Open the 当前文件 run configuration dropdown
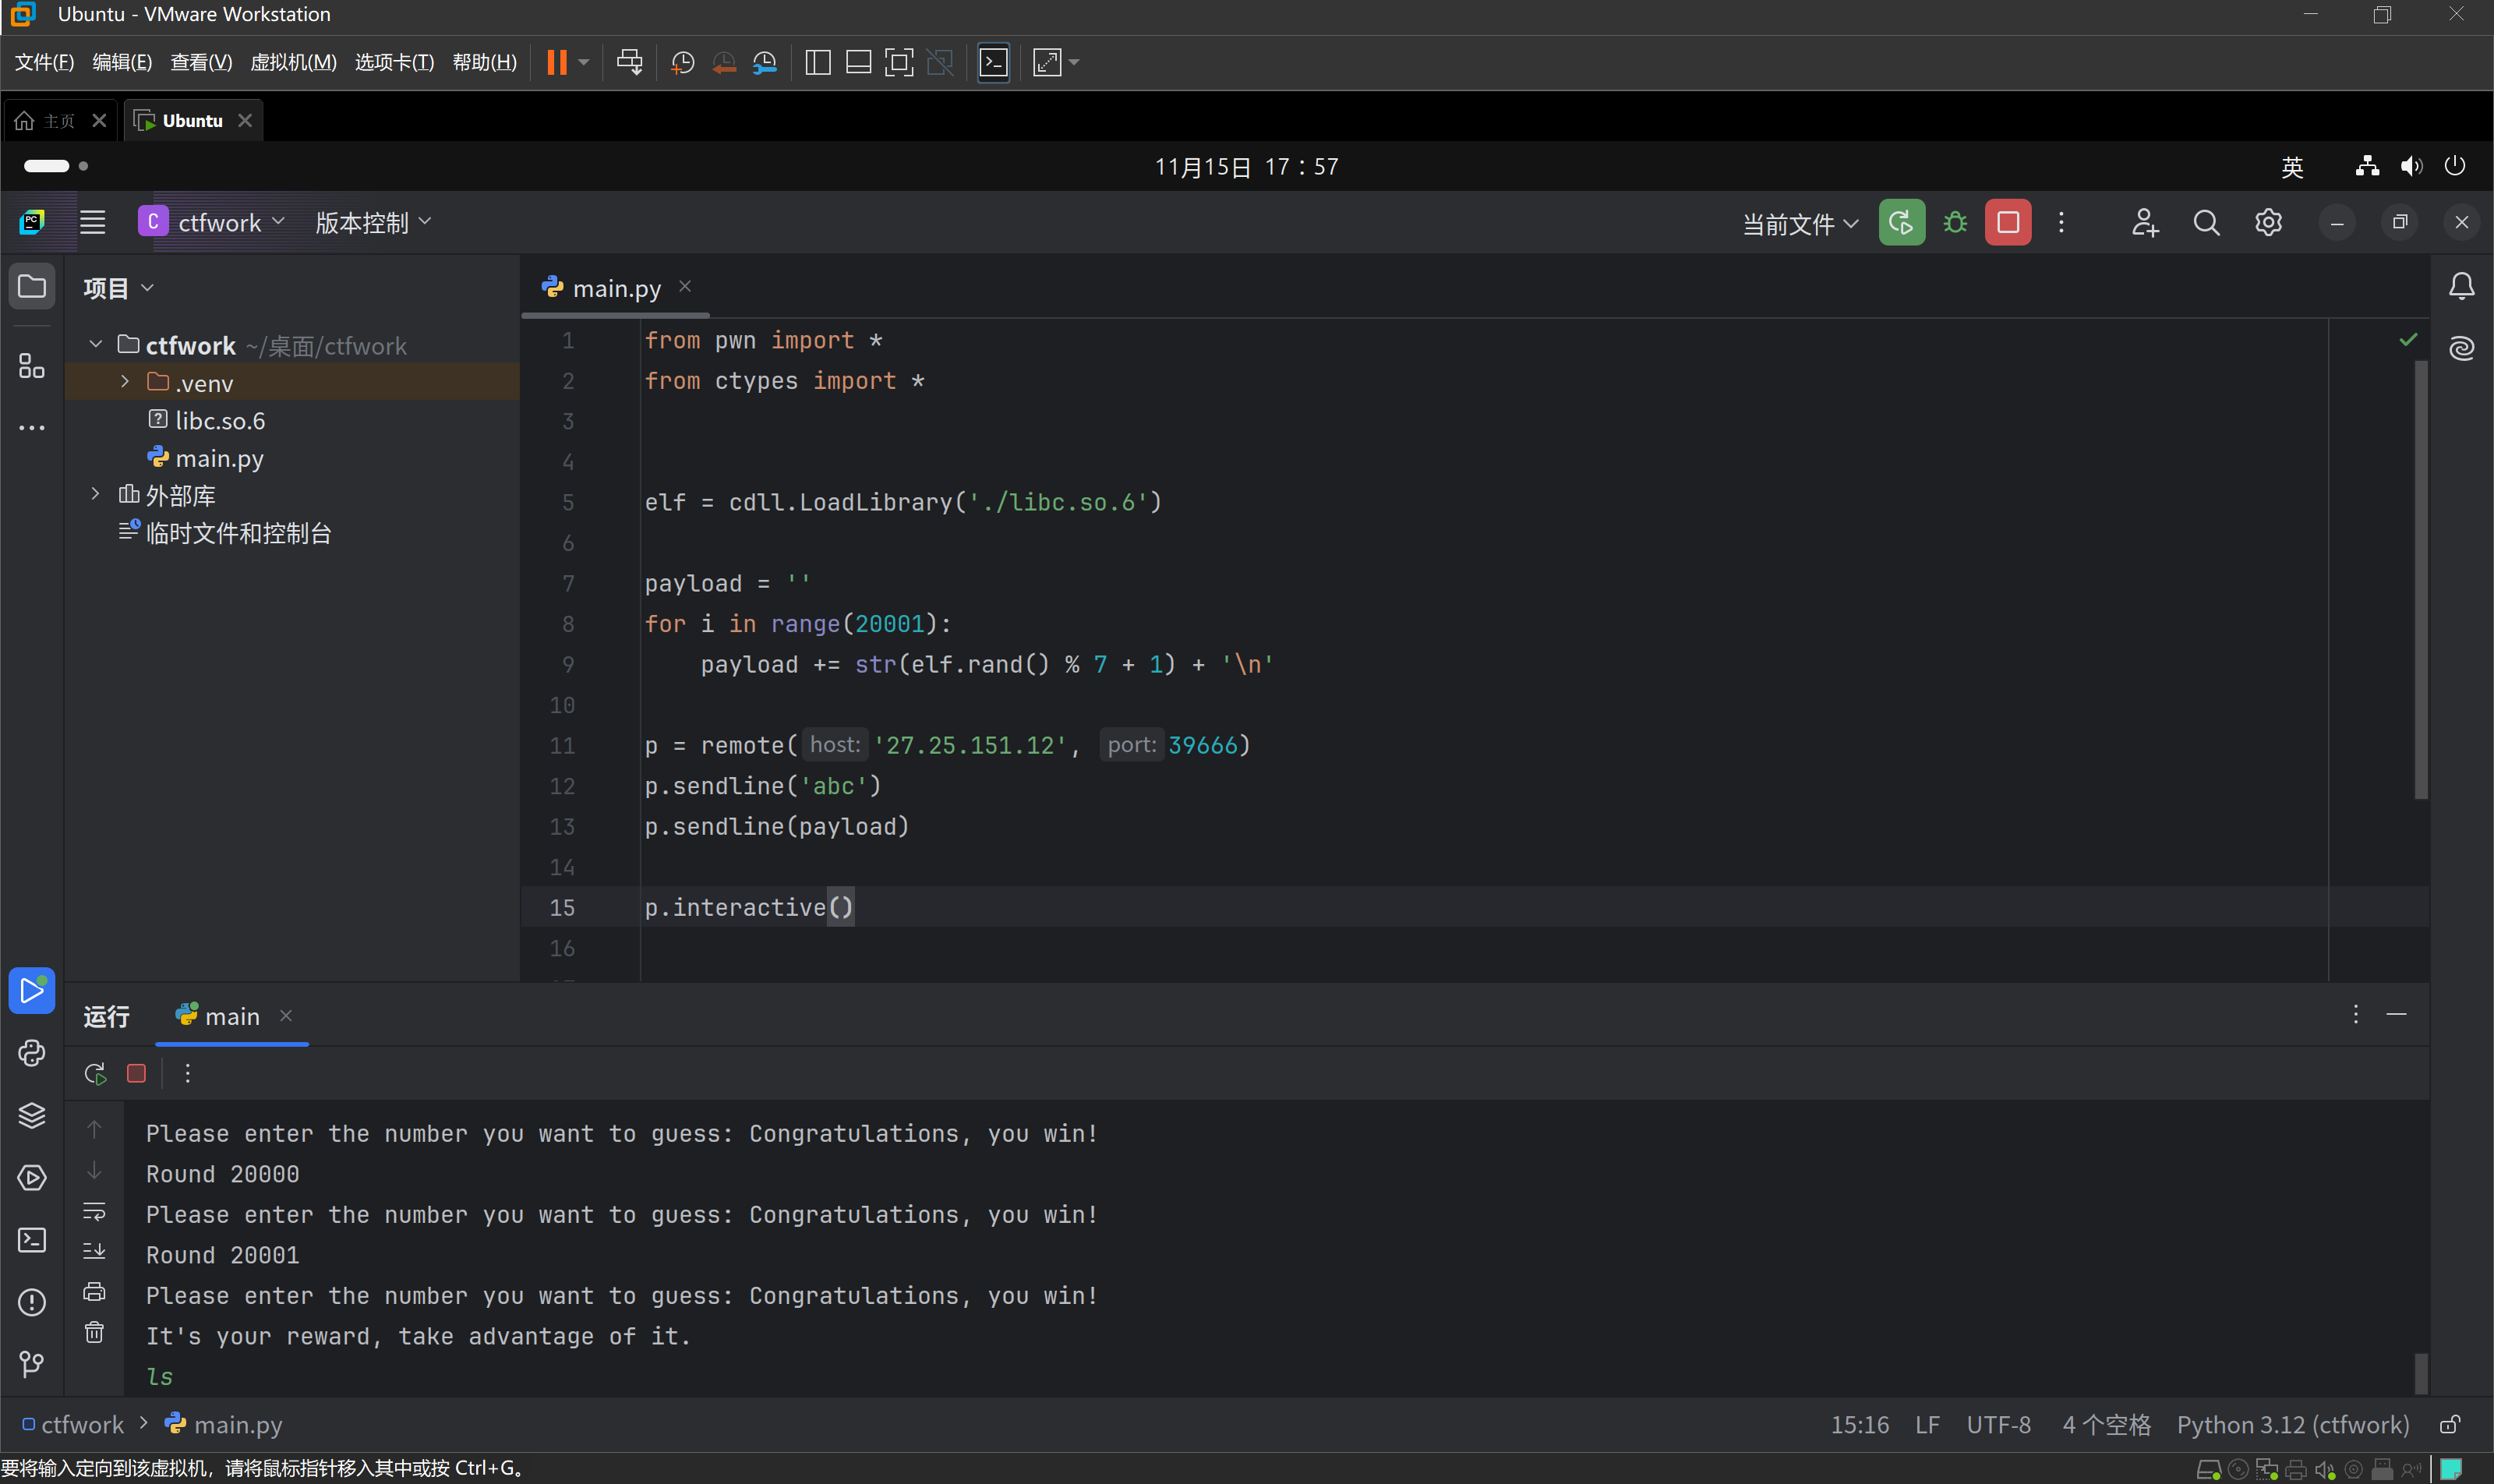Viewport: 2494px width, 1484px height. tap(1799, 223)
